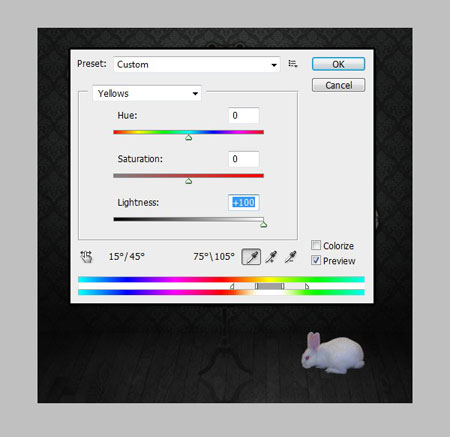The height and width of the screenshot is (437, 450).
Task: Click the Hue slider handle
Action: pos(189,137)
